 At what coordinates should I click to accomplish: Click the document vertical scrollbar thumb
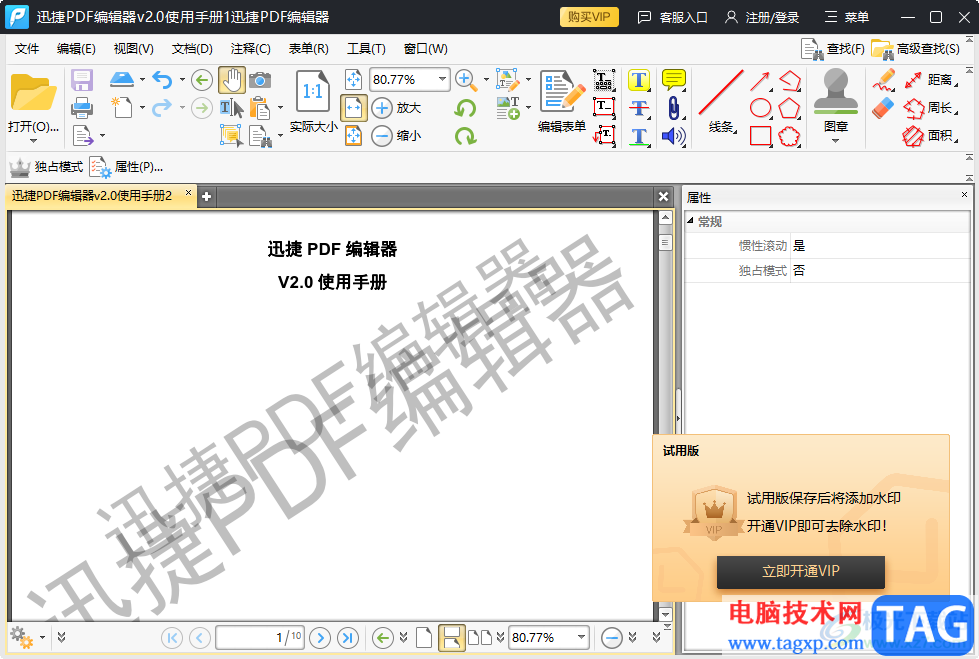tap(665, 242)
